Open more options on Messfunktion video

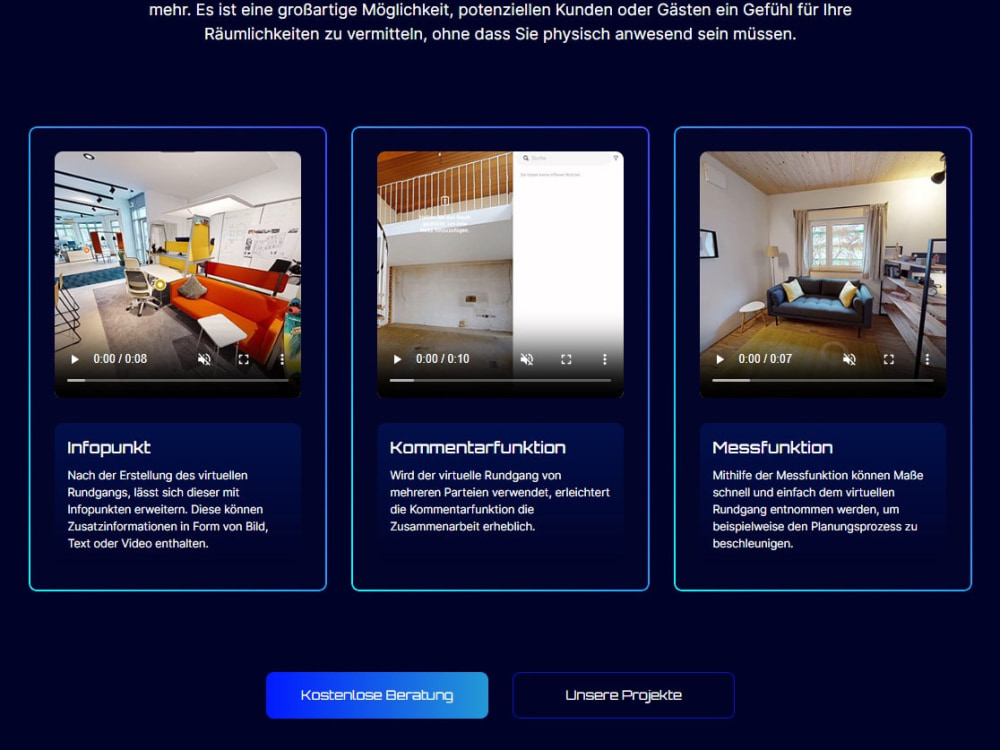click(x=927, y=359)
